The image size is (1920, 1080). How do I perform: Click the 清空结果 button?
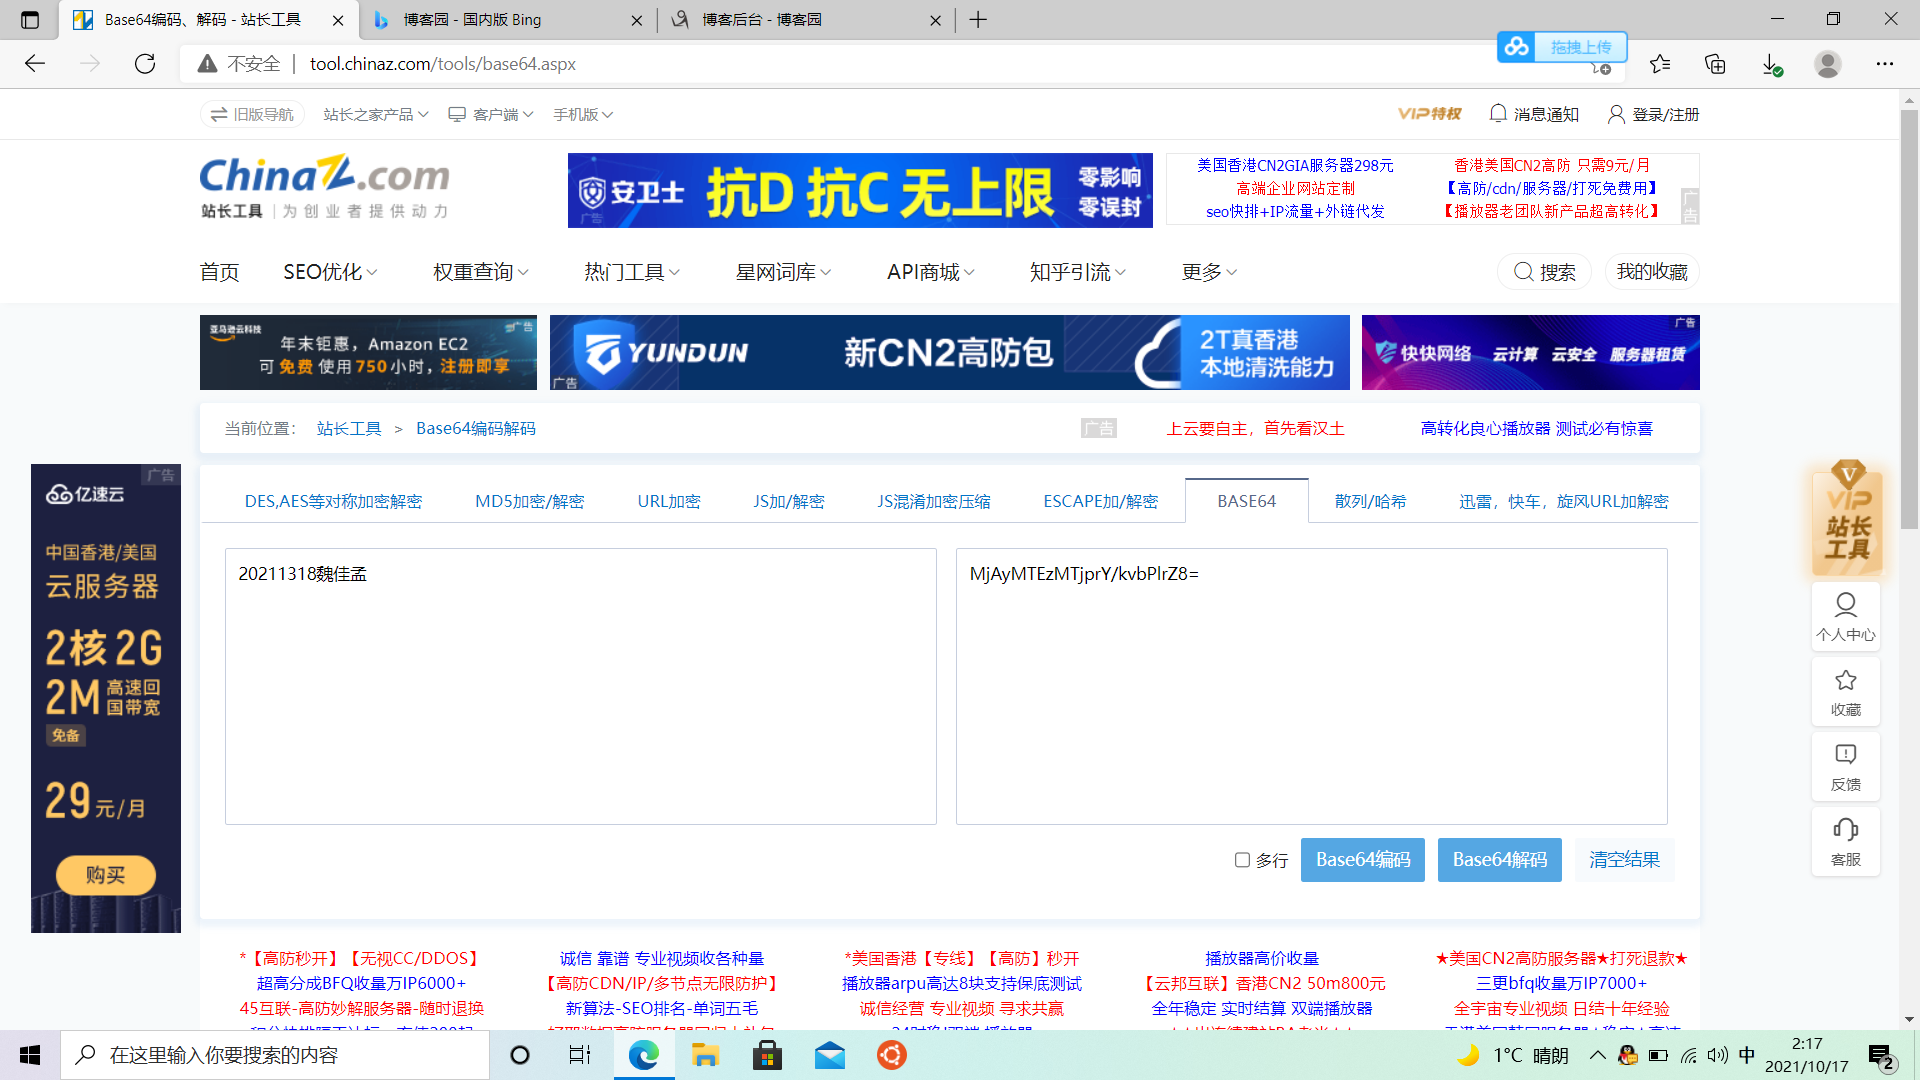[x=1624, y=860]
